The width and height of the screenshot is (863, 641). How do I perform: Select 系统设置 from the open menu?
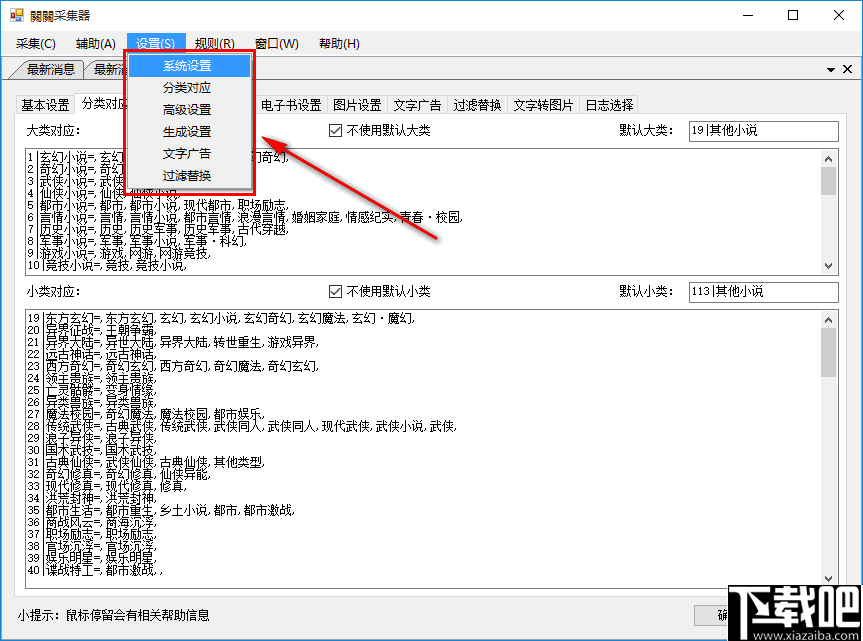(187, 65)
